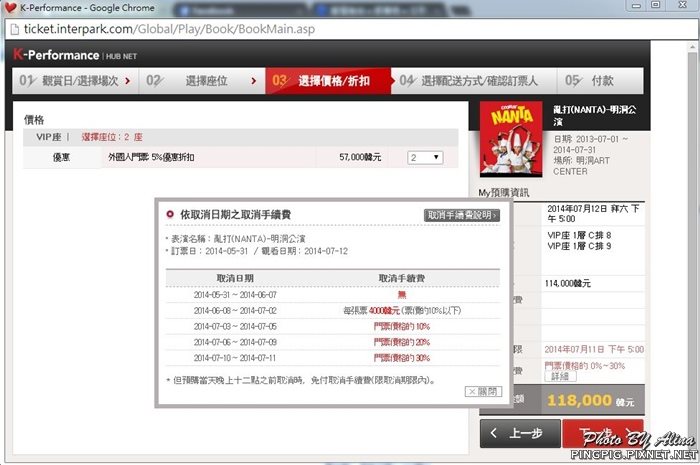Click the K-Performance HUB NET logo
Viewport: 700px width, 465px height.
tap(75, 55)
